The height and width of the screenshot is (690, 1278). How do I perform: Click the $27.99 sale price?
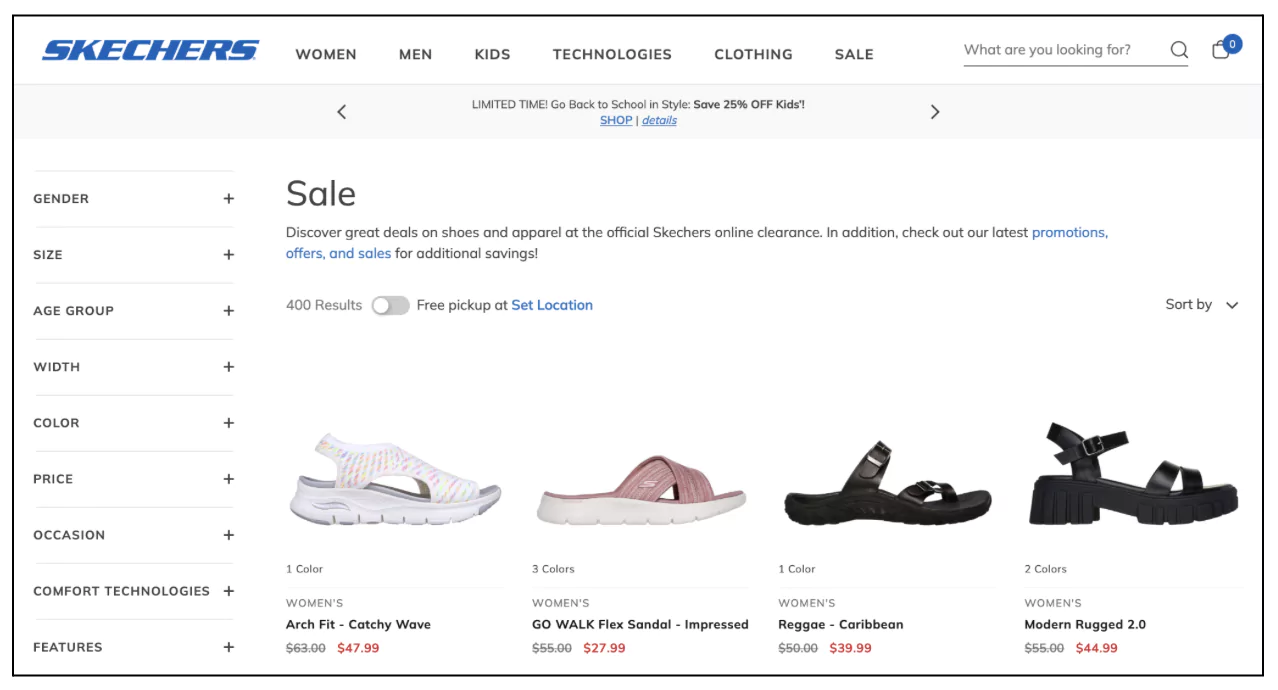[x=604, y=648]
